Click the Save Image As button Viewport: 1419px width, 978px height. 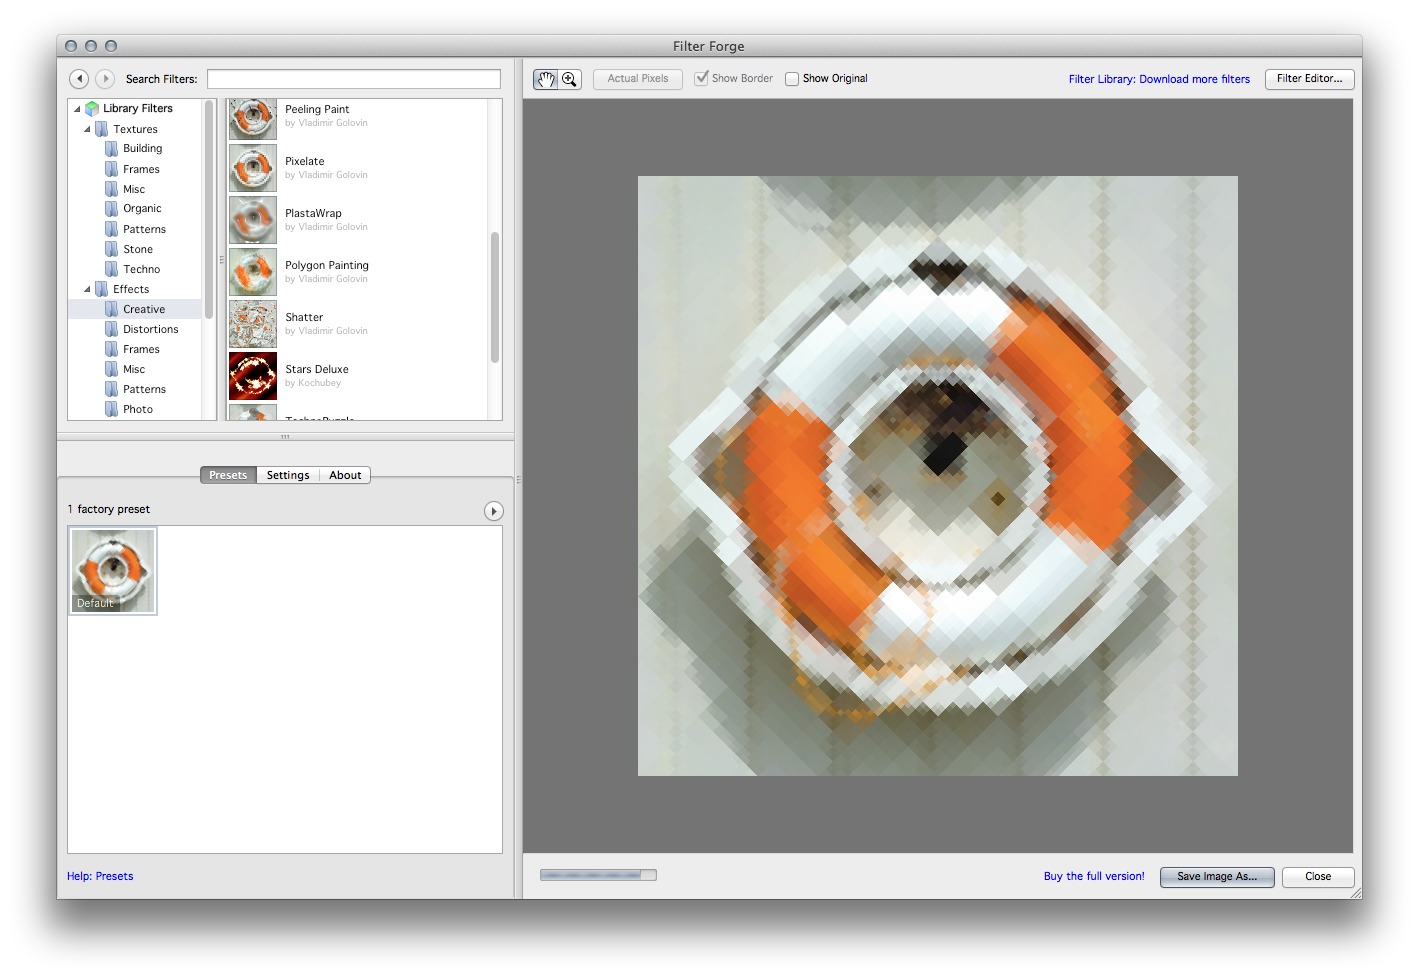[x=1216, y=877]
